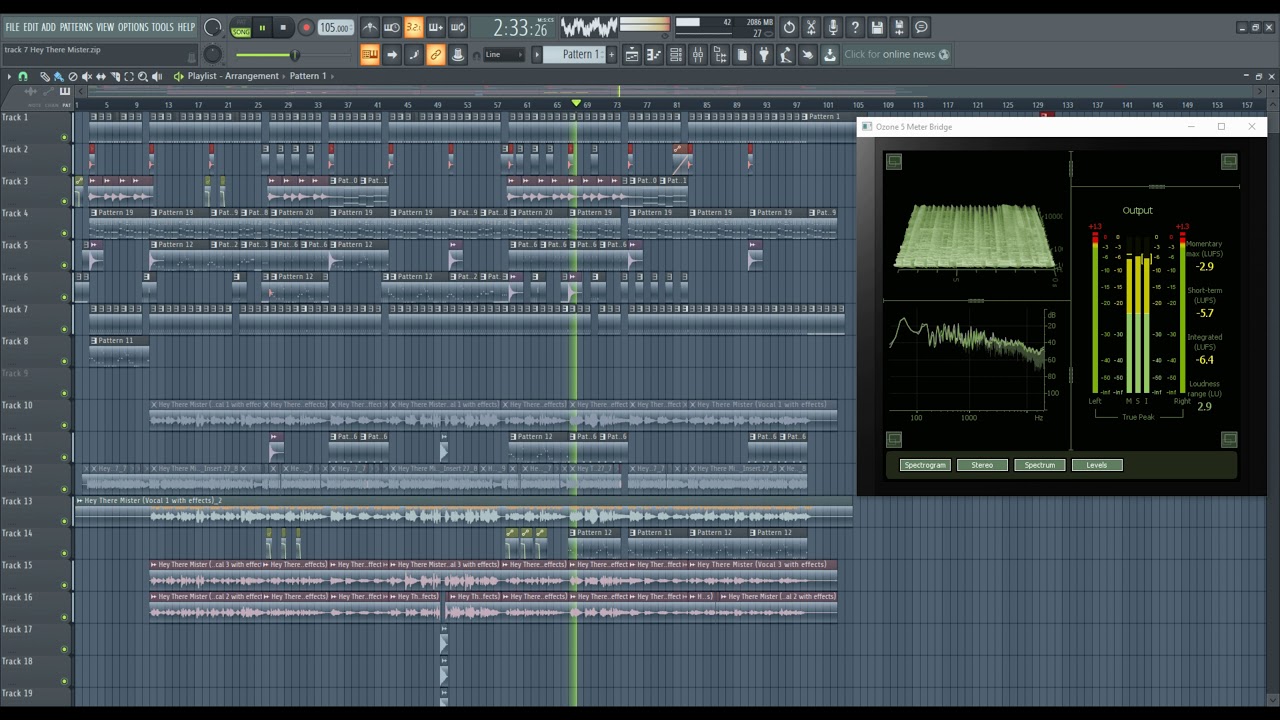Click the knob right of the HELP menu

213,28
